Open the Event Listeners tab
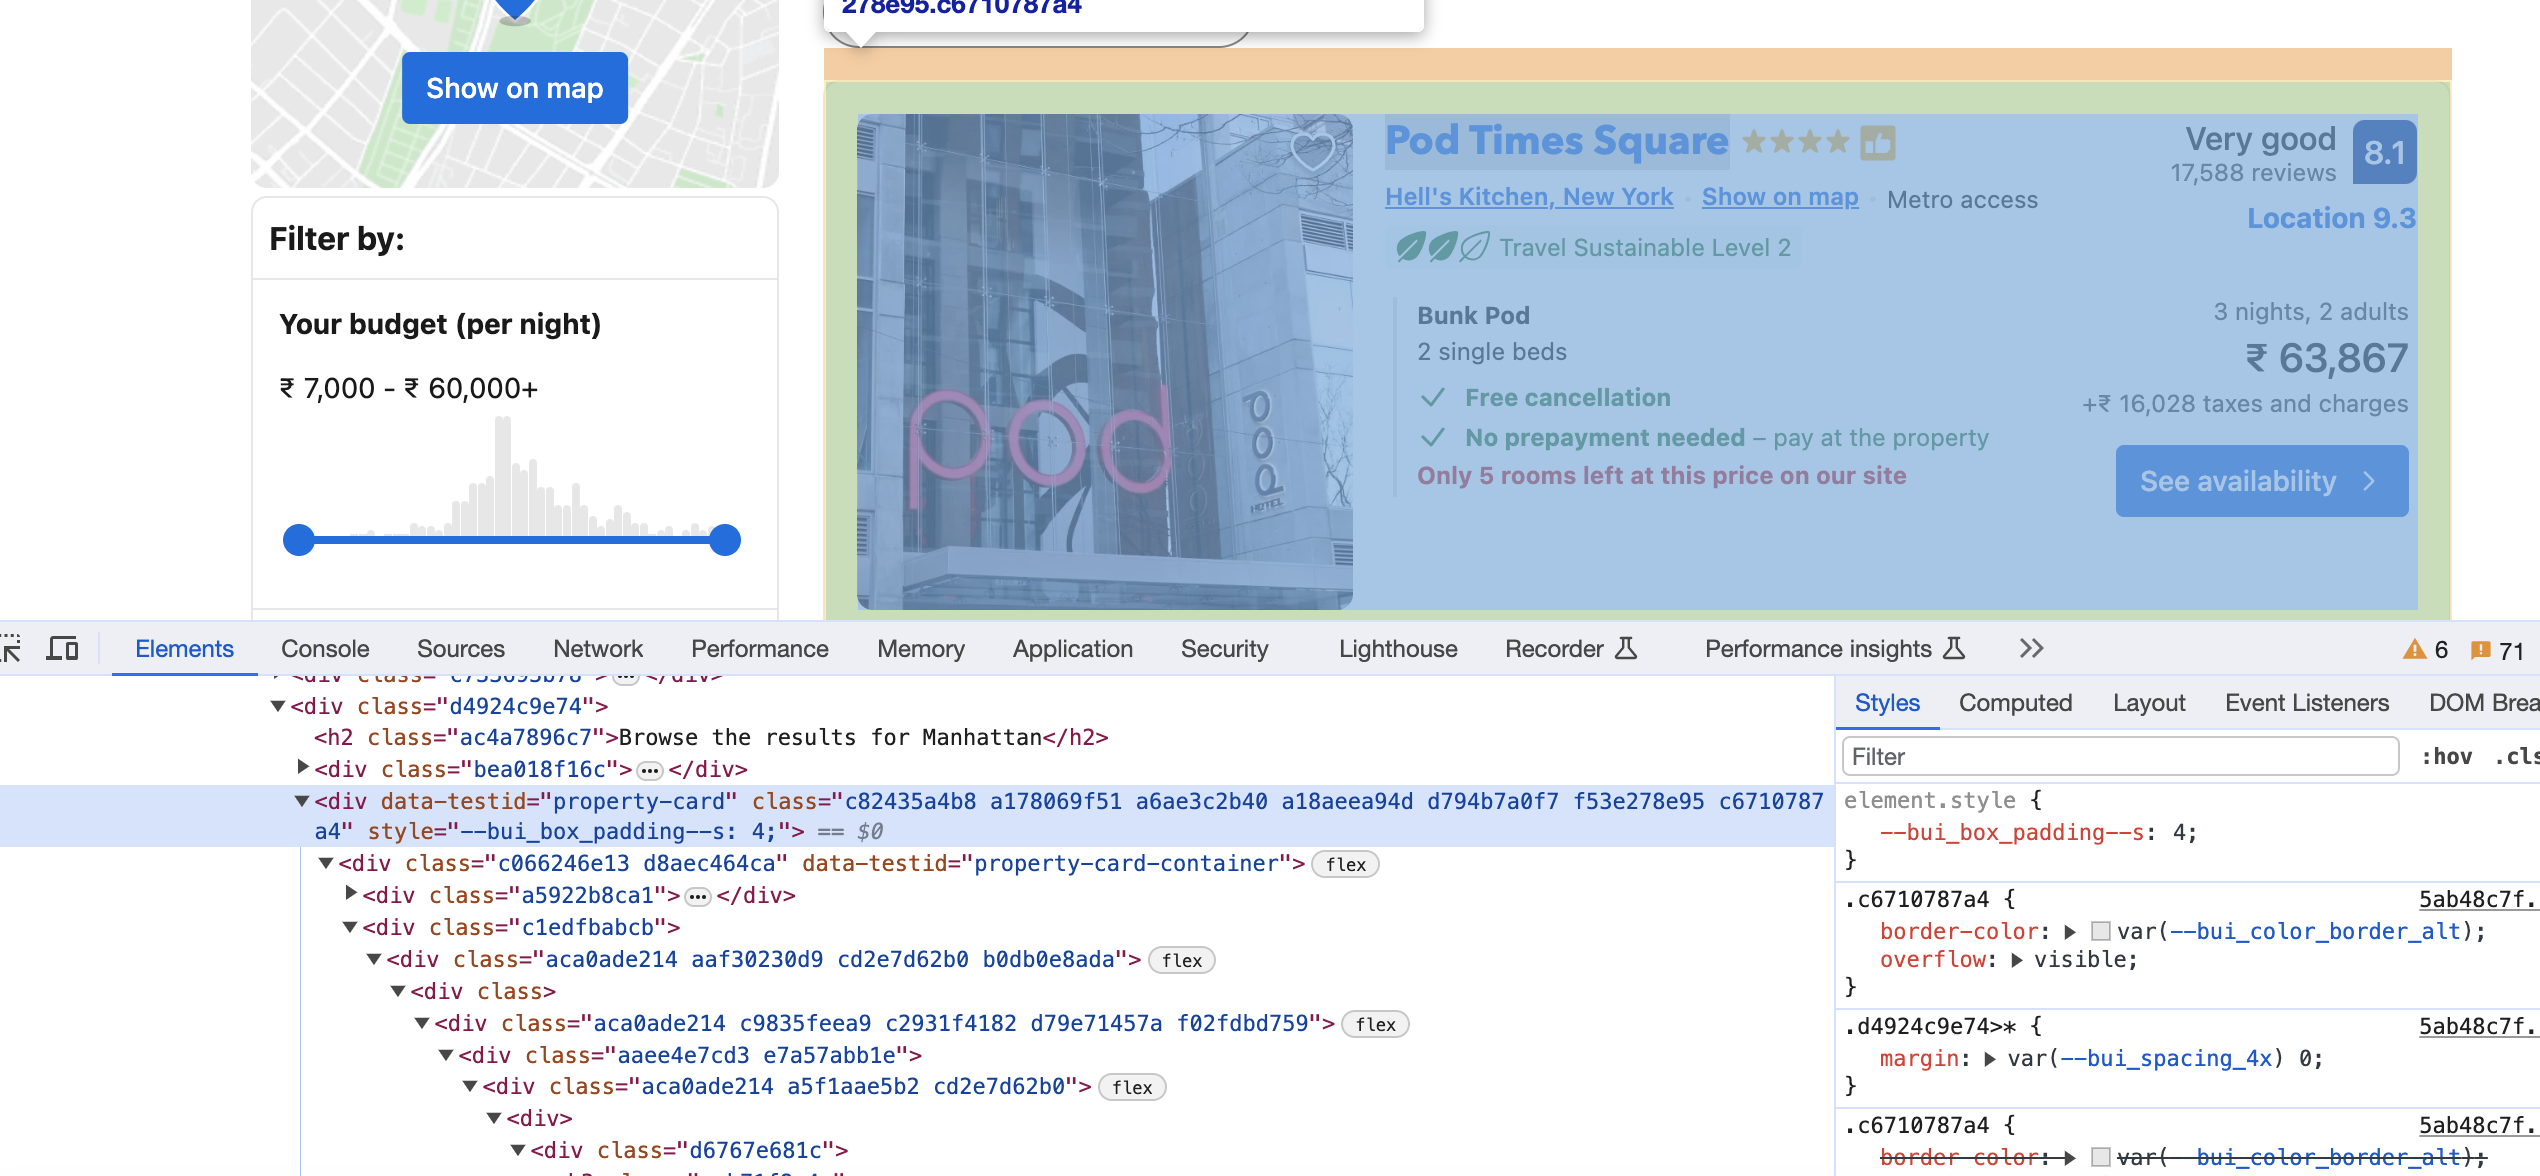The height and width of the screenshot is (1176, 2540). coord(2307,703)
